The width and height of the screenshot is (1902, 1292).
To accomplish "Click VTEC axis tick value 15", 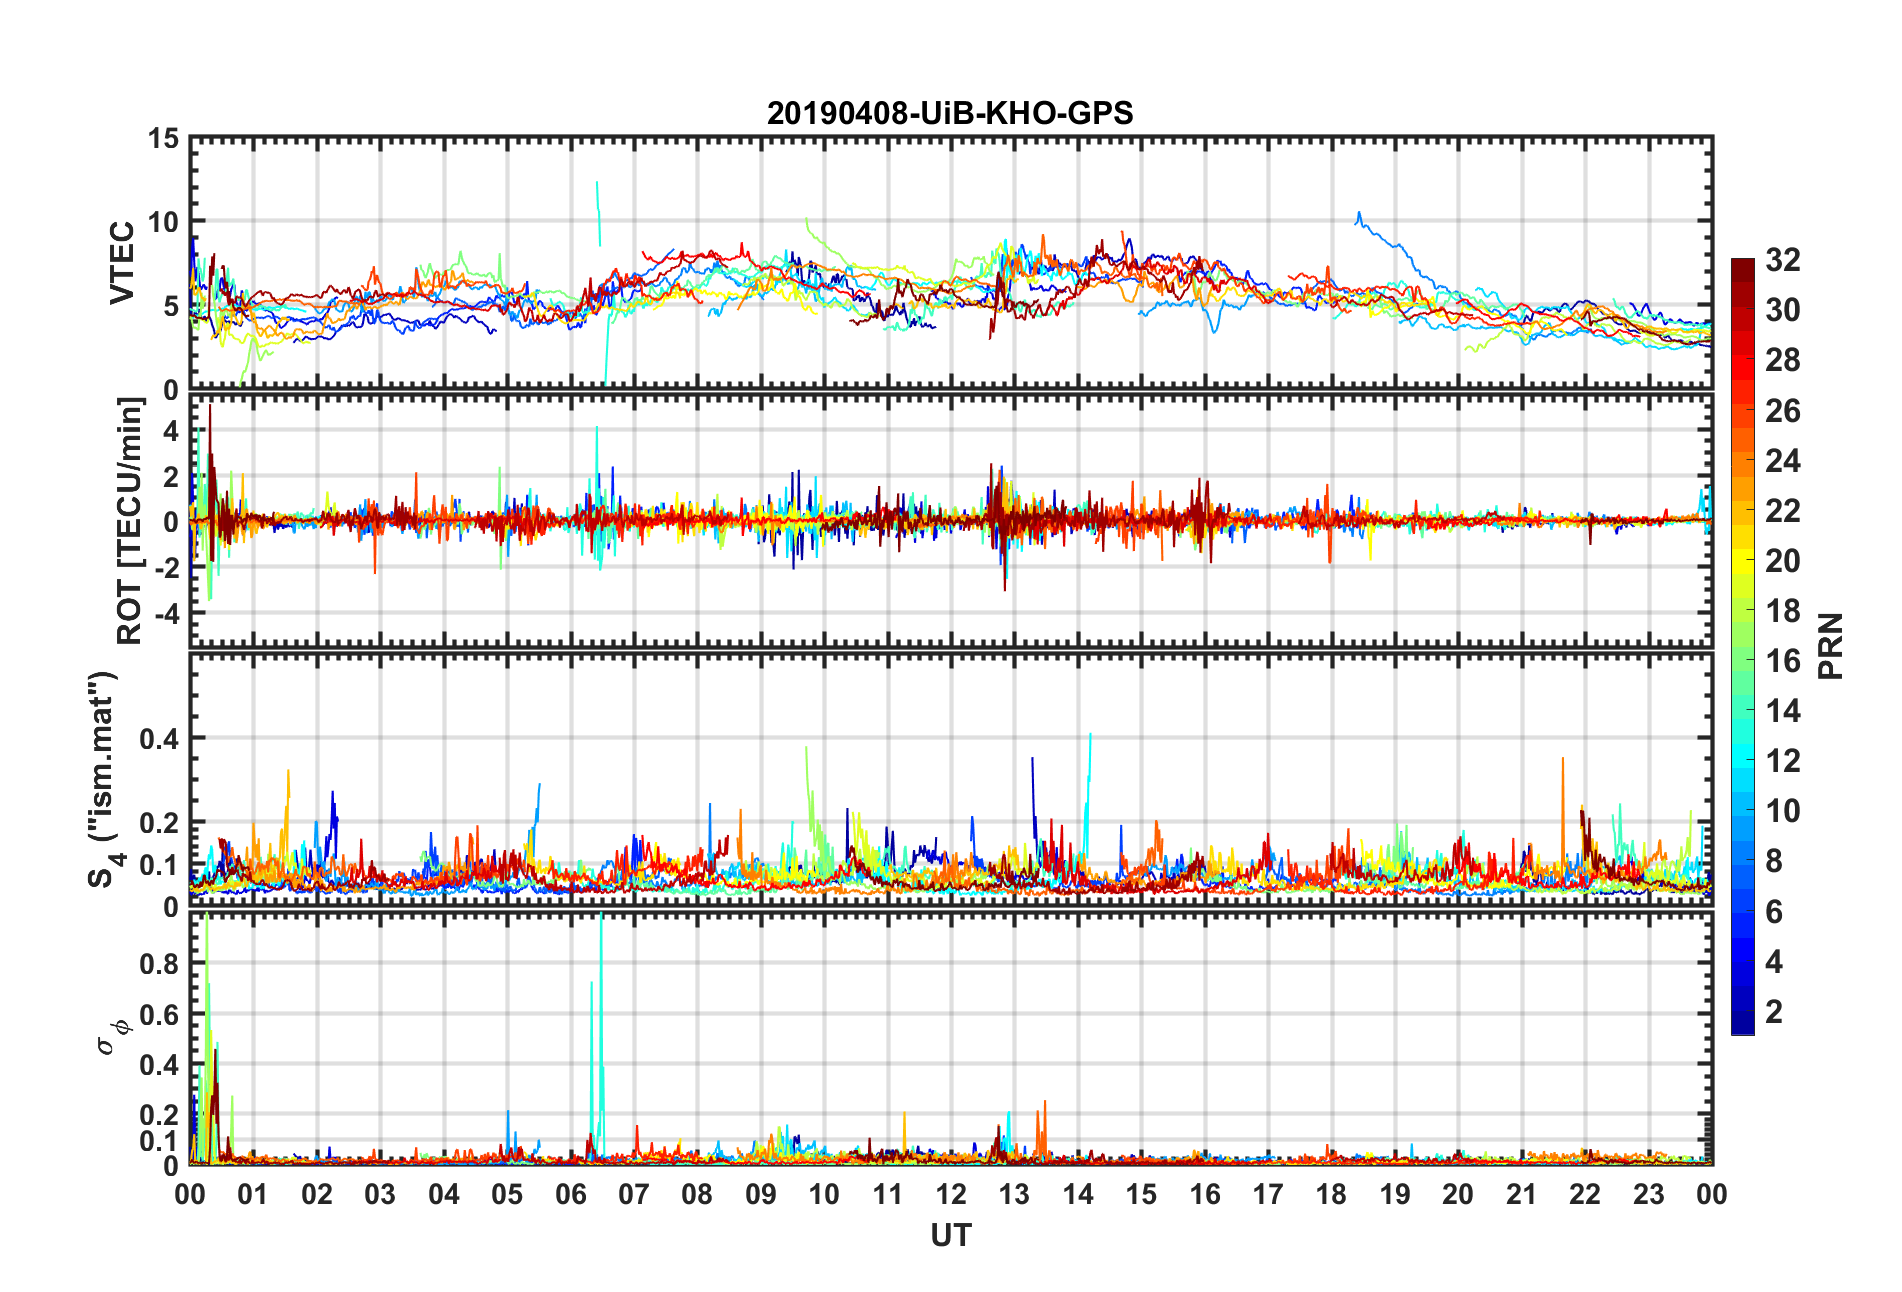I will [x=164, y=139].
